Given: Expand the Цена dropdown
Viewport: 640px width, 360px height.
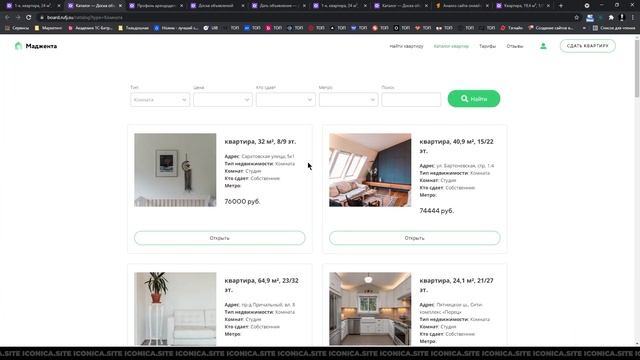Looking at the screenshot, I should (x=223, y=100).
